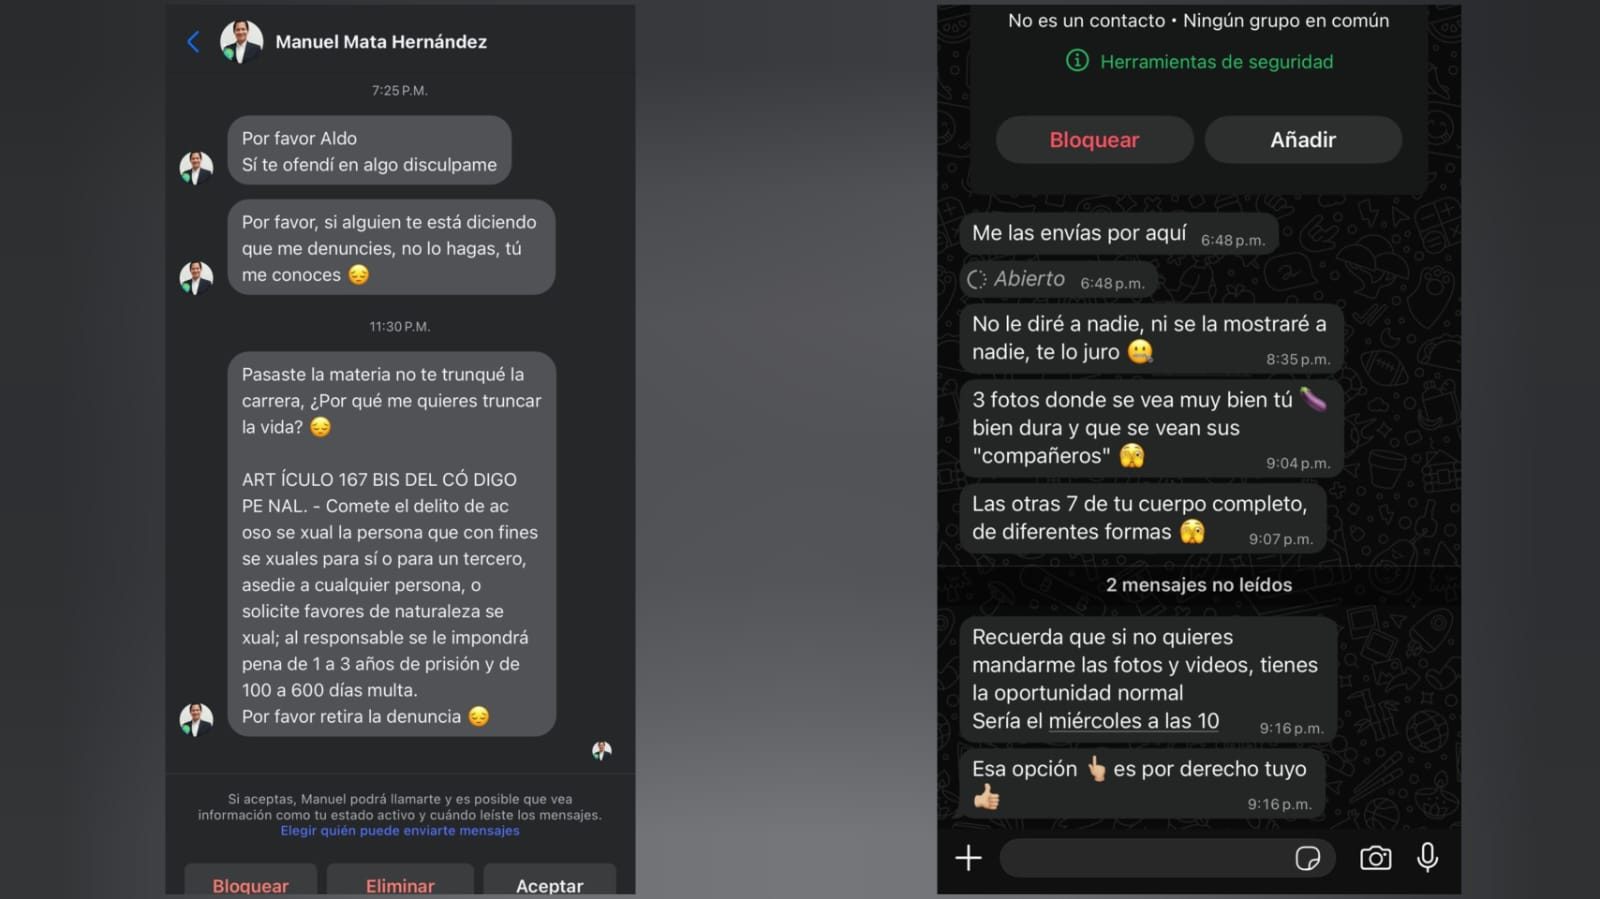Tap the info icon beside Herramientas de seguridad
Viewport: 1600px width, 899px height.
pyautogui.click(x=1077, y=61)
